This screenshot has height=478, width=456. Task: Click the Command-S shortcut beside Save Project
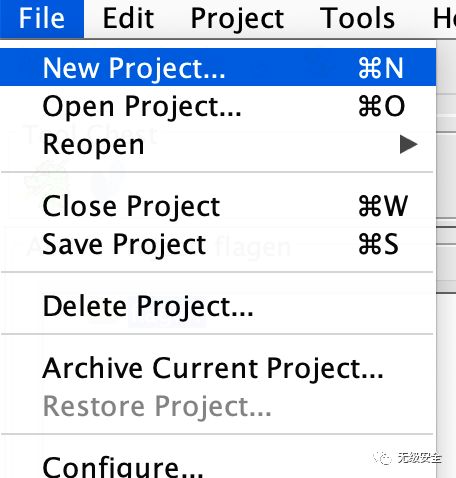point(378,244)
